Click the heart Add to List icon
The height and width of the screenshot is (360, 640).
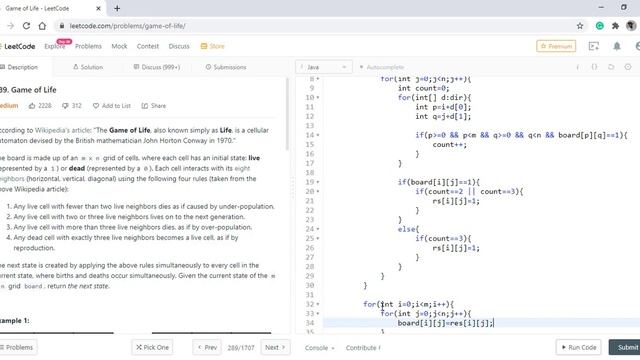coord(96,106)
